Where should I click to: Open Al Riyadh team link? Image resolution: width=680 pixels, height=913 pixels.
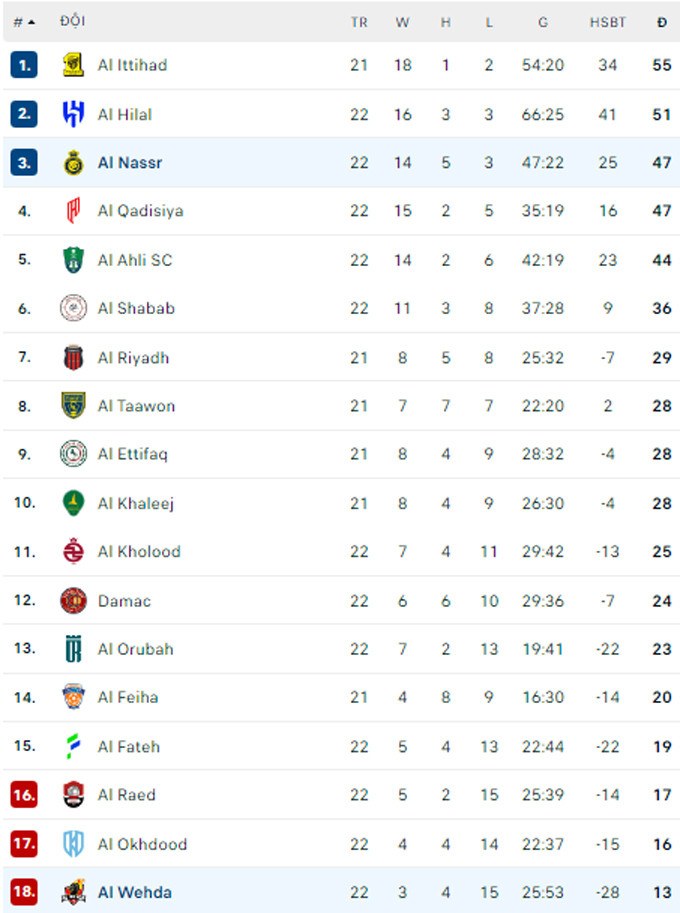(x=133, y=358)
